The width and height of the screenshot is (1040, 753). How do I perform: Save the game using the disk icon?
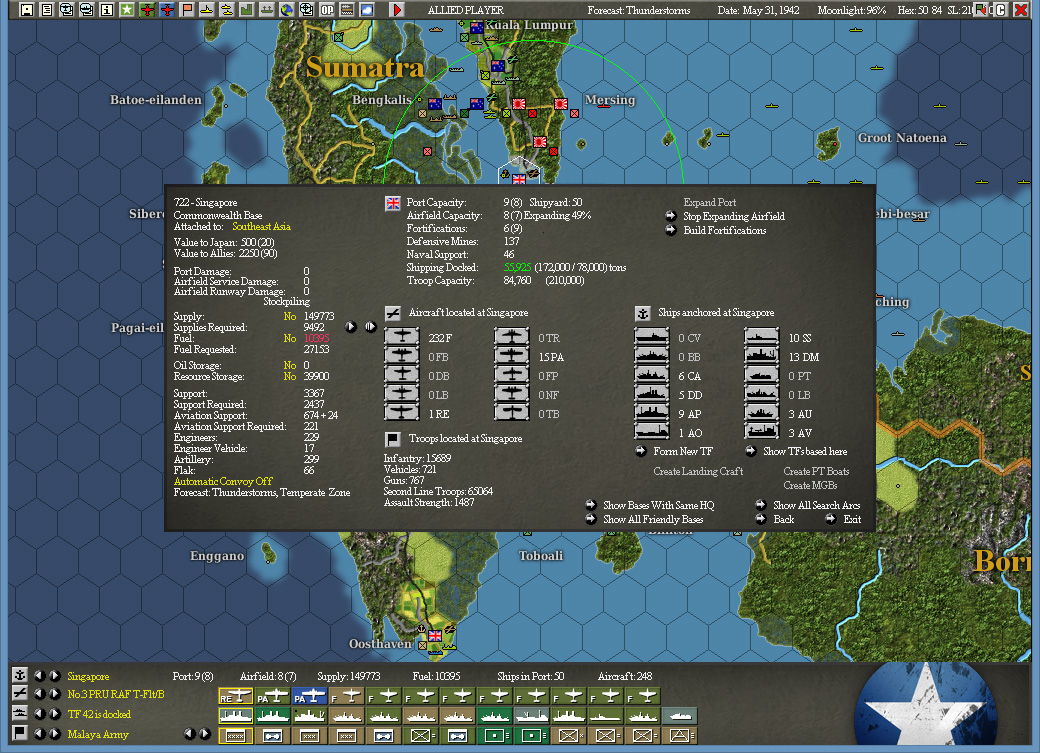coord(27,10)
